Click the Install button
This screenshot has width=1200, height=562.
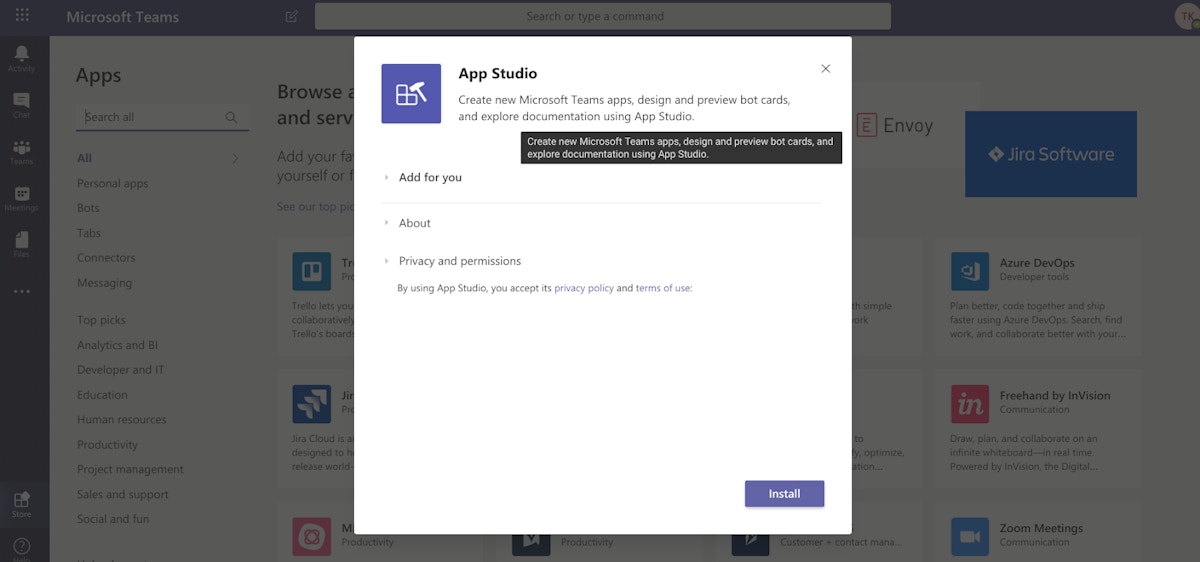pyautogui.click(x=784, y=494)
